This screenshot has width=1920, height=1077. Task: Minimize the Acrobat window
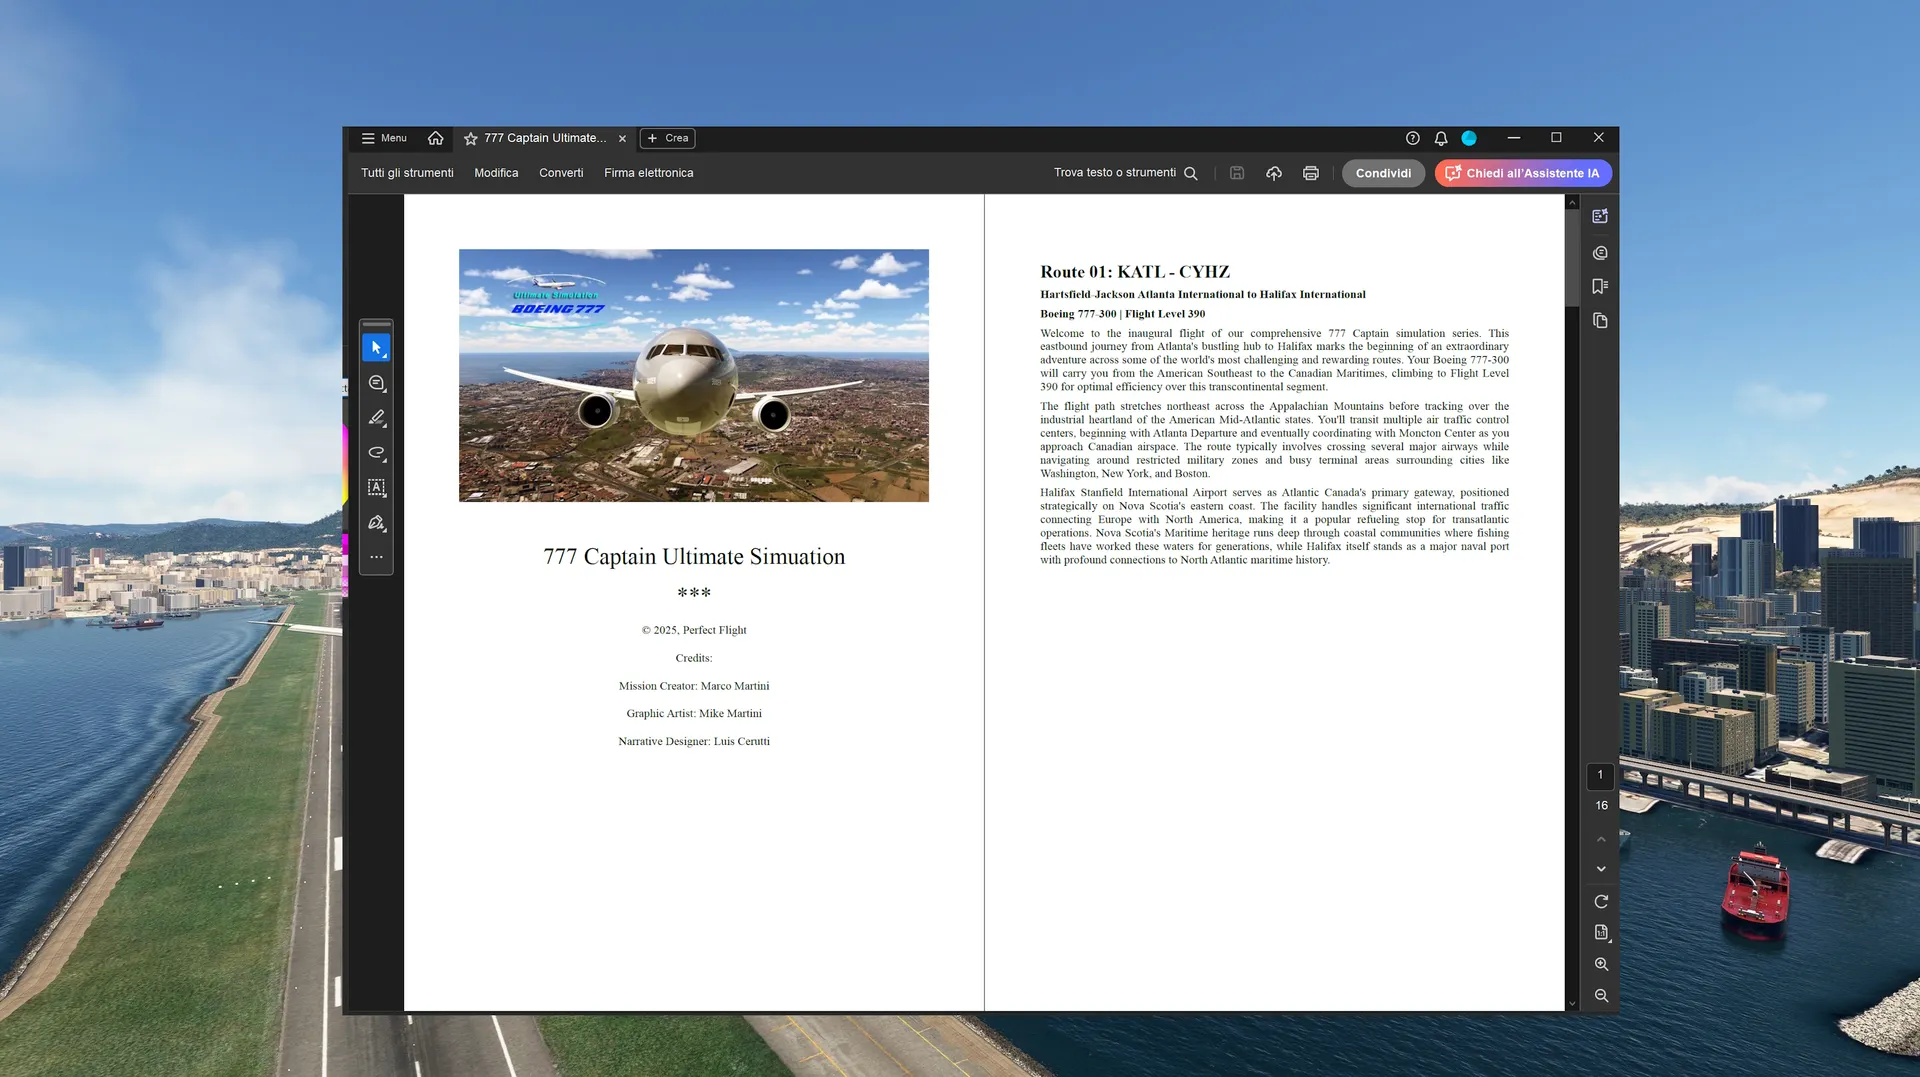pos(1514,138)
